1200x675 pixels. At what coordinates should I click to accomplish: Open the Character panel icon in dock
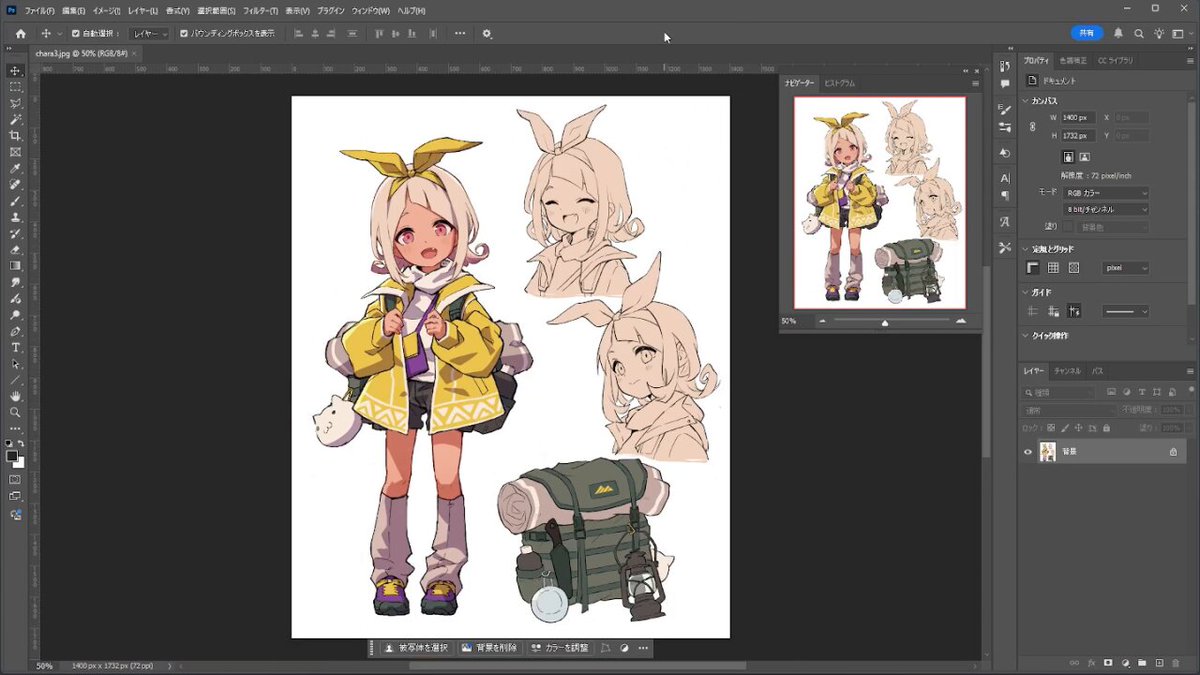(1005, 178)
